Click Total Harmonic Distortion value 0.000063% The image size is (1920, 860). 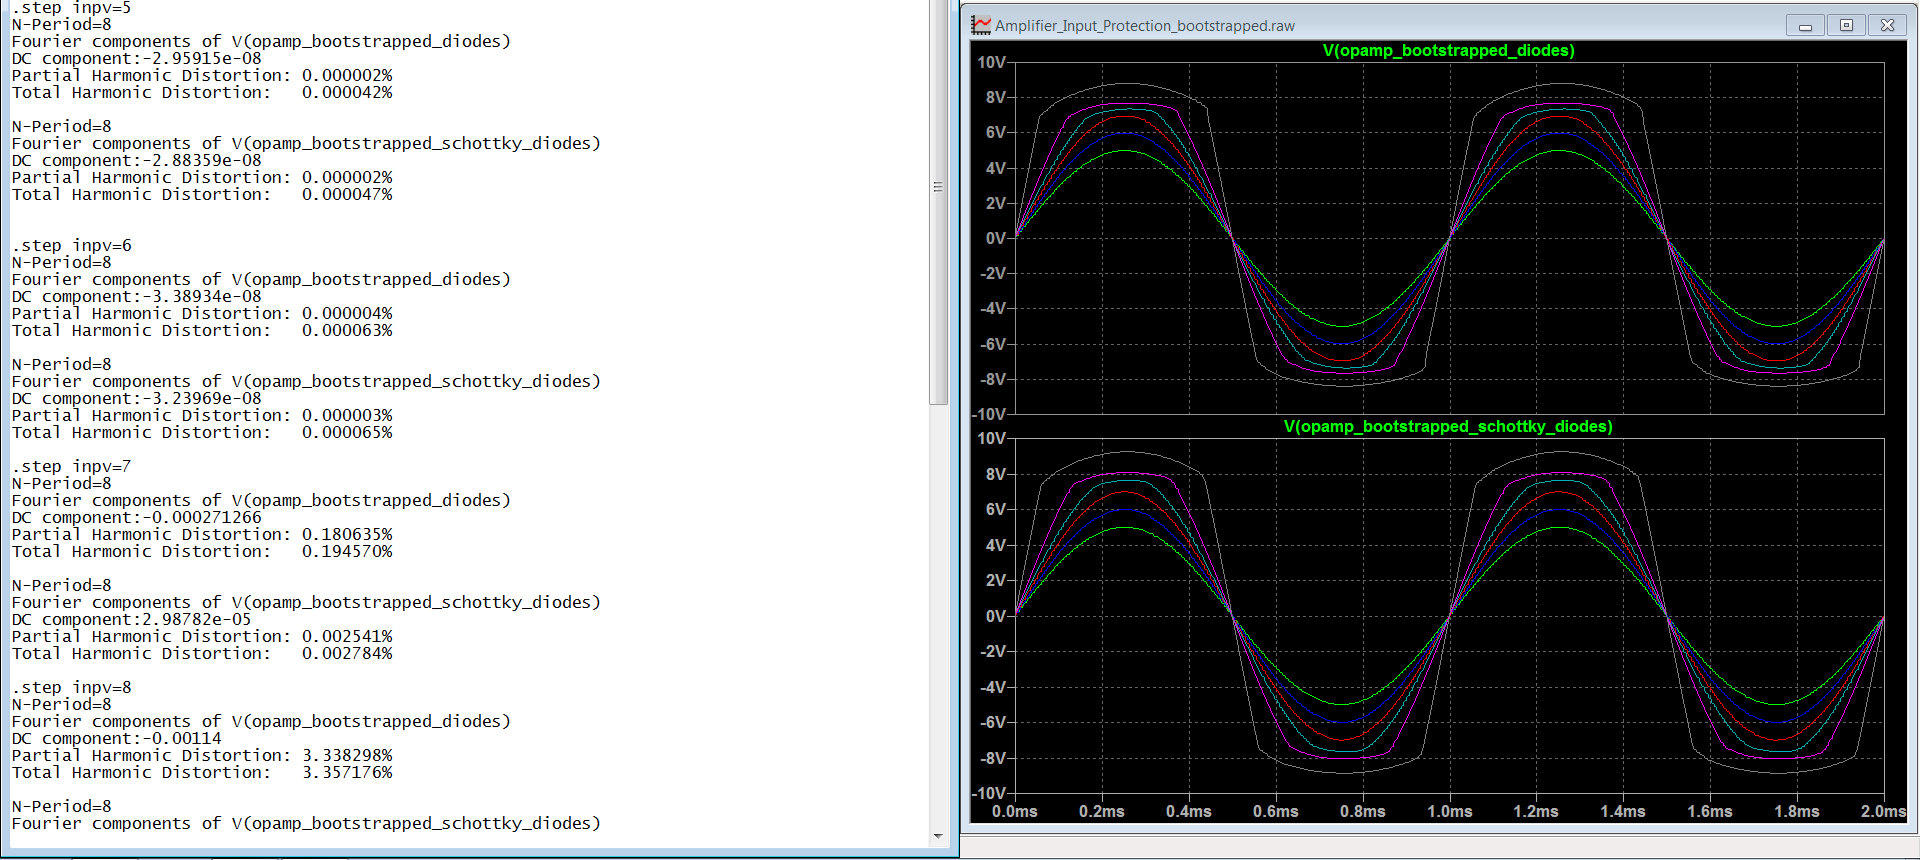[x=347, y=330]
